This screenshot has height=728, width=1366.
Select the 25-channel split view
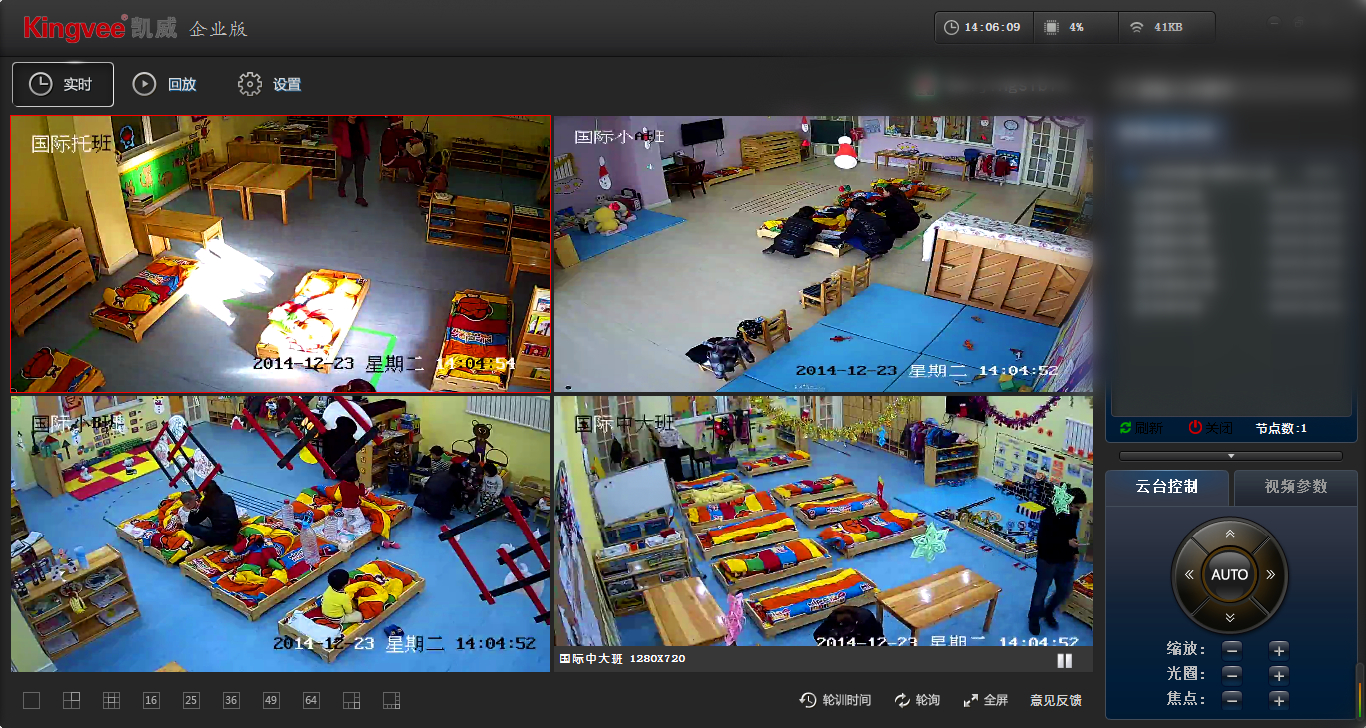coord(191,700)
